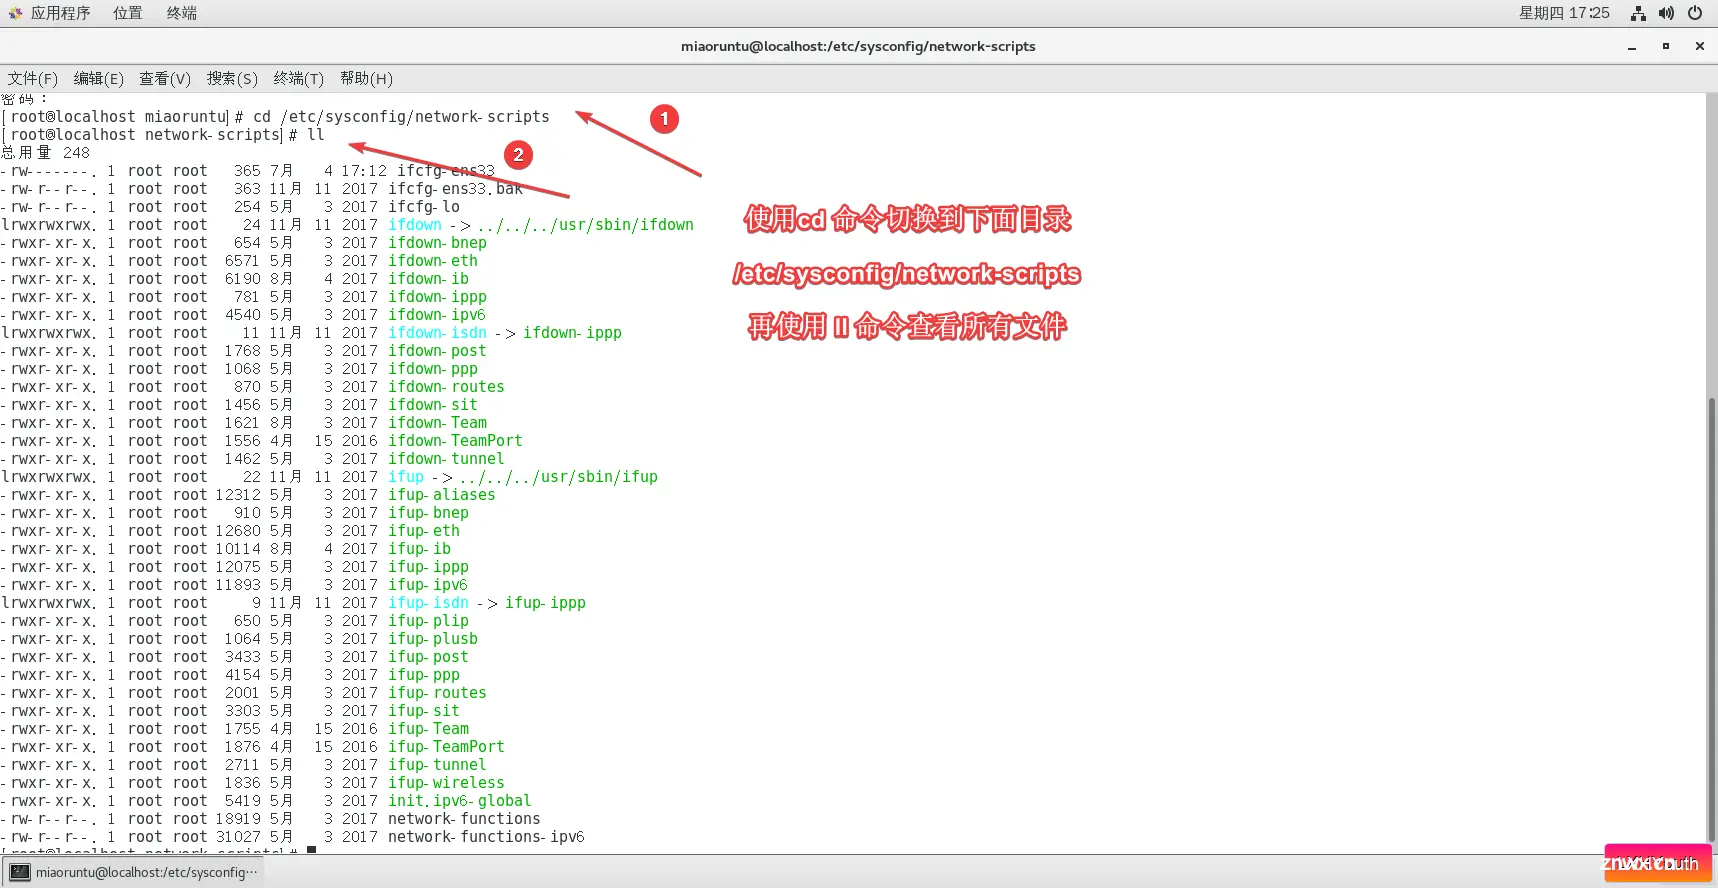Viewport: 1718px width, 888px height.
Task: Click the filename ifdown-ib
Action: pyautogui.click(x=428, y=279)
